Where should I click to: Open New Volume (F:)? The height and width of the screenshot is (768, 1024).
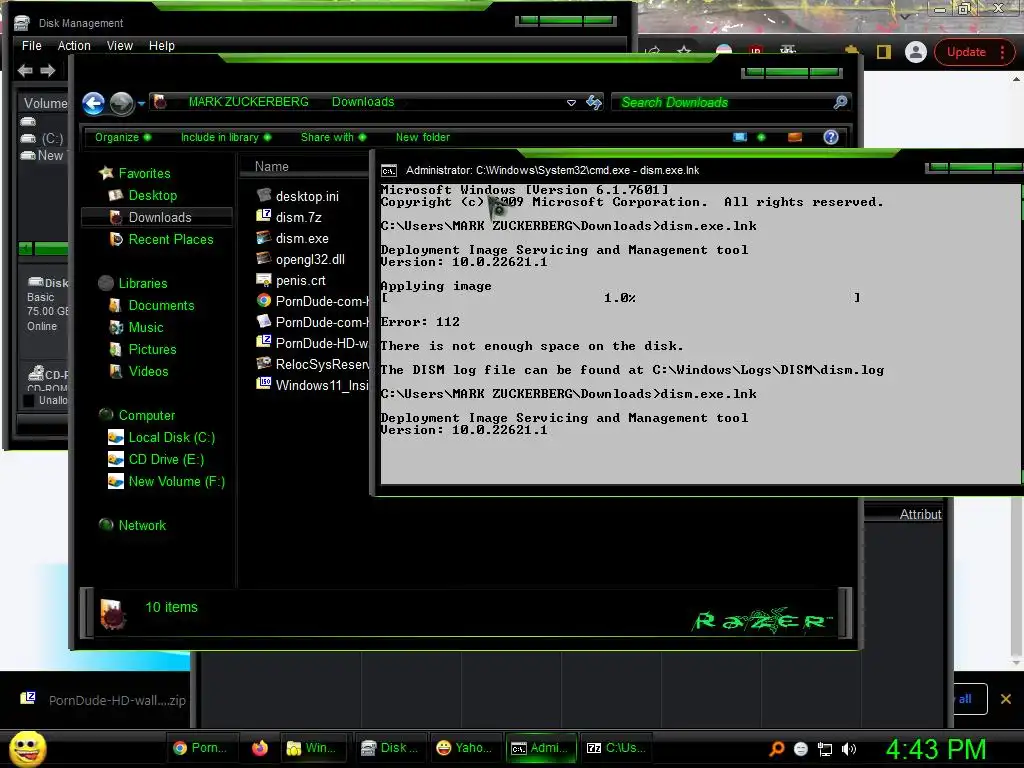(176, 481)
